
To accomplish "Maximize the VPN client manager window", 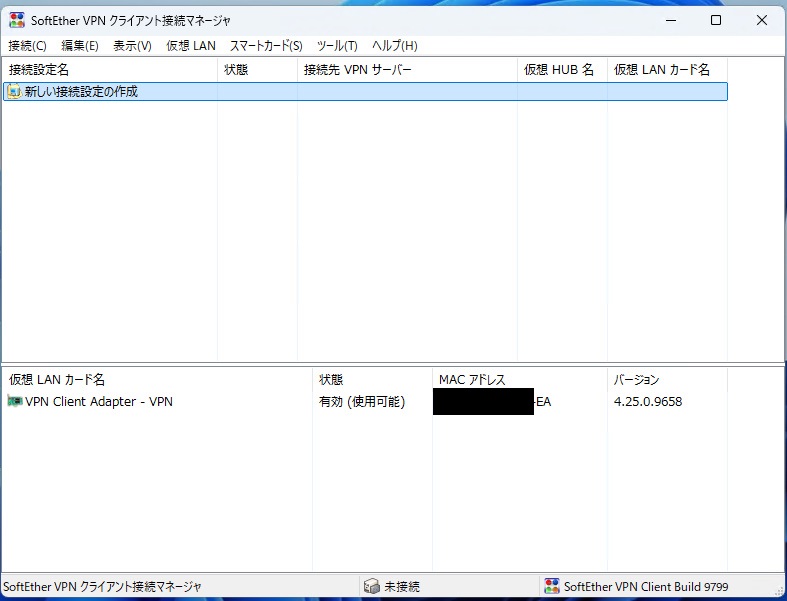I will coord(716,20).
